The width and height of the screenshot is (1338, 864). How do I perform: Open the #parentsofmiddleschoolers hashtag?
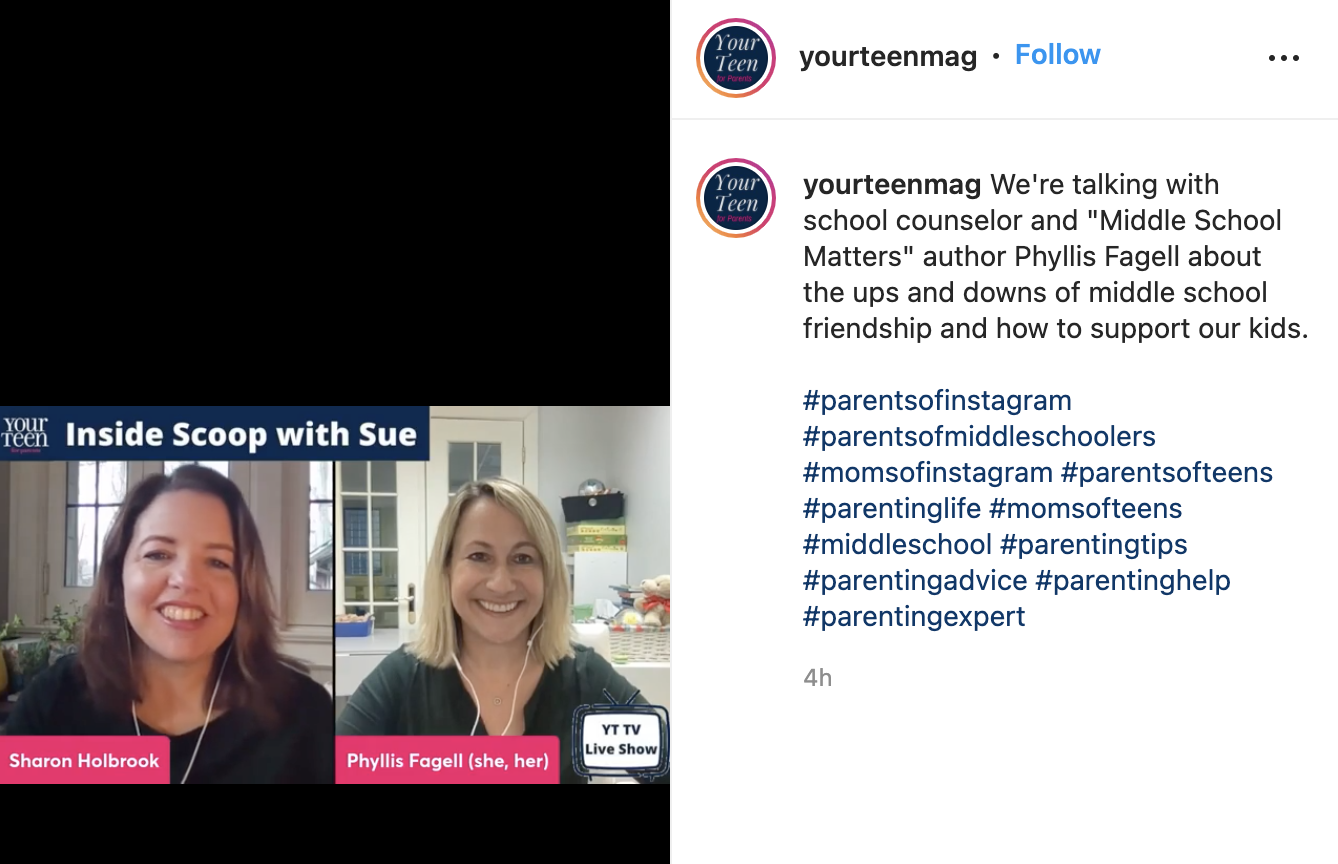979,437
